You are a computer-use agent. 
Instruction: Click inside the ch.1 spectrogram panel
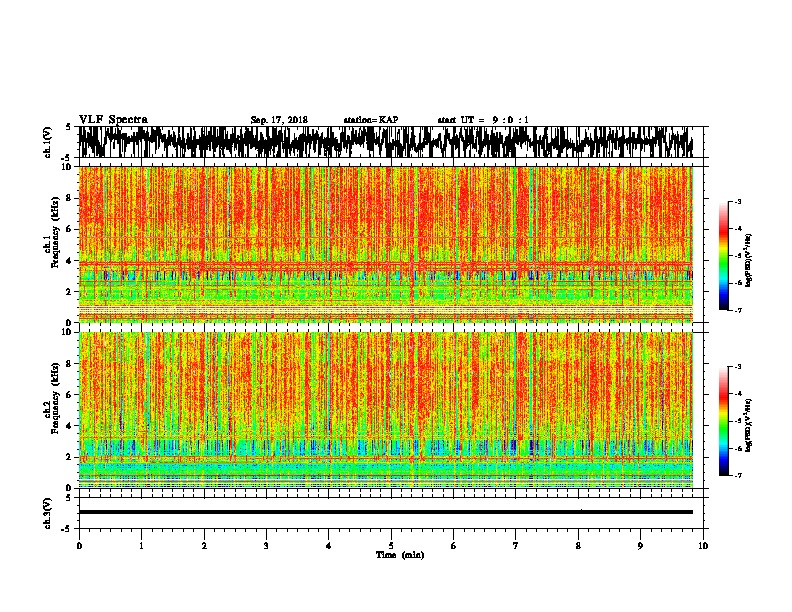pyautogui.click(x=385, y=244)
